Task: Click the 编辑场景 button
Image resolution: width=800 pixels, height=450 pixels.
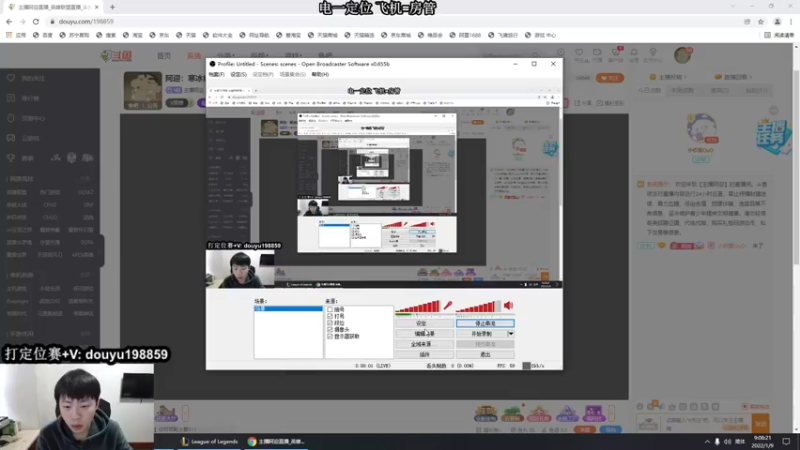Action: 425,334
